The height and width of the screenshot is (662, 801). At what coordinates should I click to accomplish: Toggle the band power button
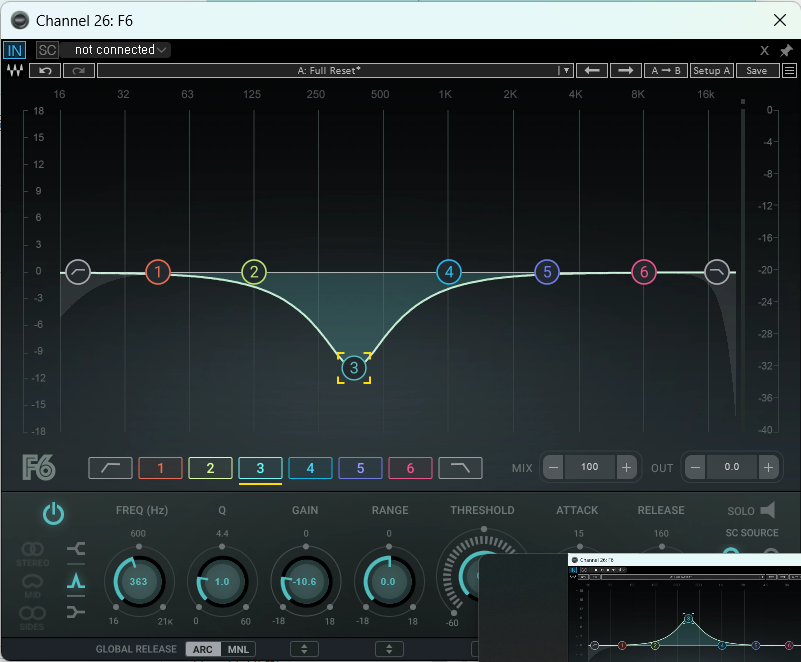53,514
